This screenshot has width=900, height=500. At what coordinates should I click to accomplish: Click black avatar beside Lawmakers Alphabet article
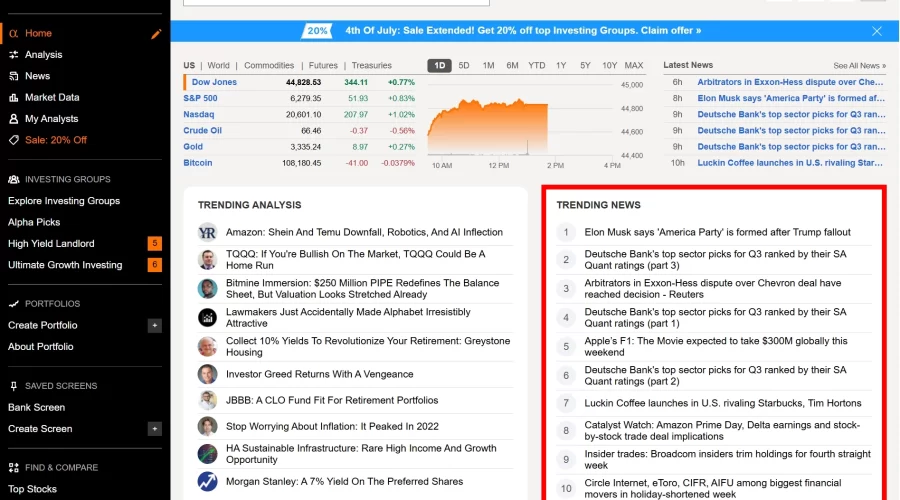click(207, 317)
